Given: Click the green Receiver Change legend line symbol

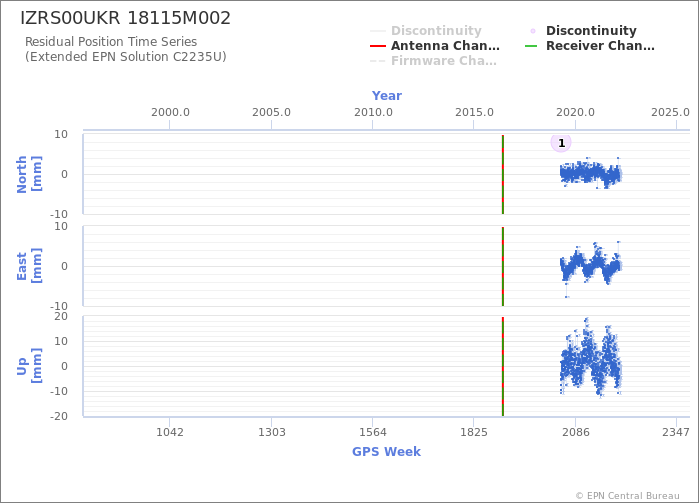Looking at the screenshot, I should click(531, 46).
